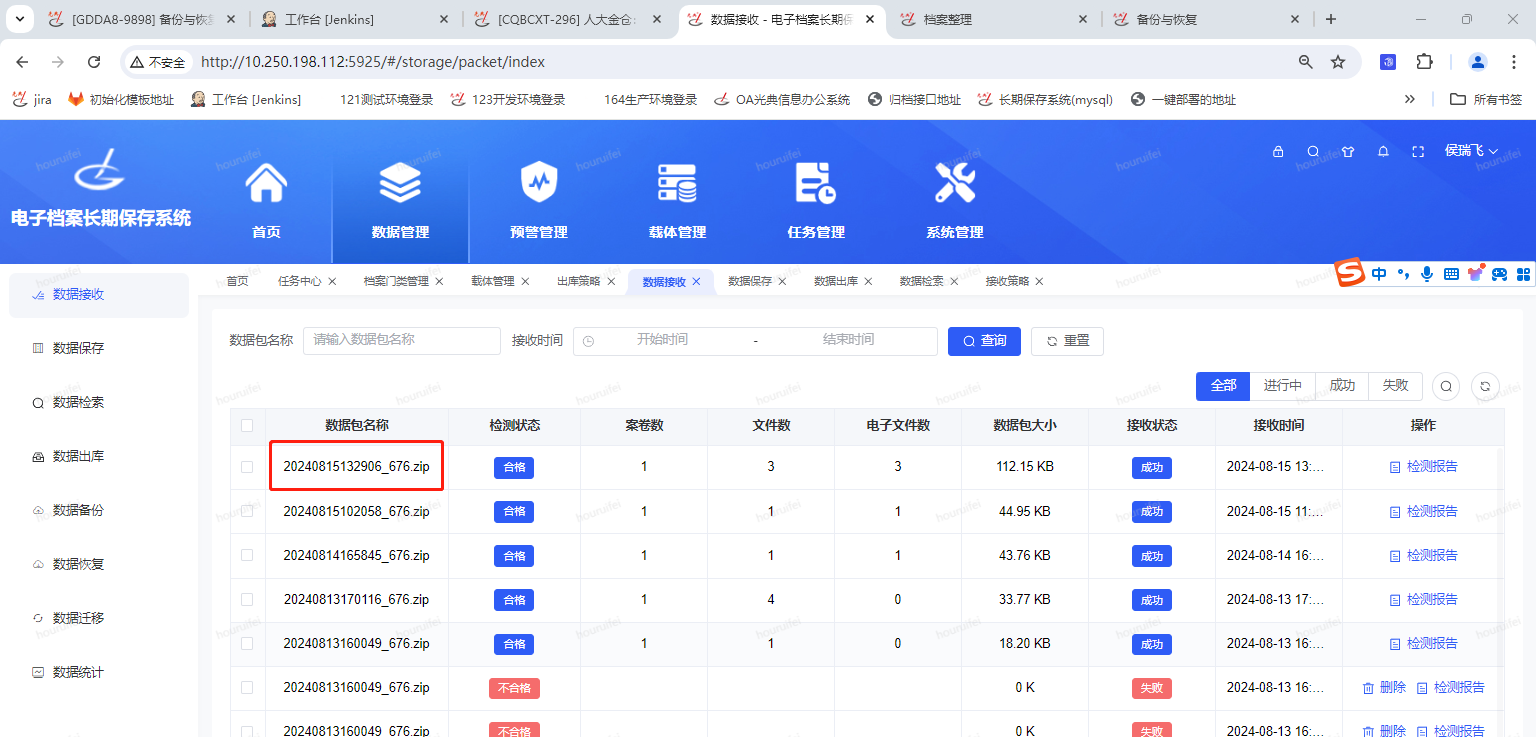Reload the page with the browser refresh icon
Screen dimensions: 1536x737
(x=94, y=62)
